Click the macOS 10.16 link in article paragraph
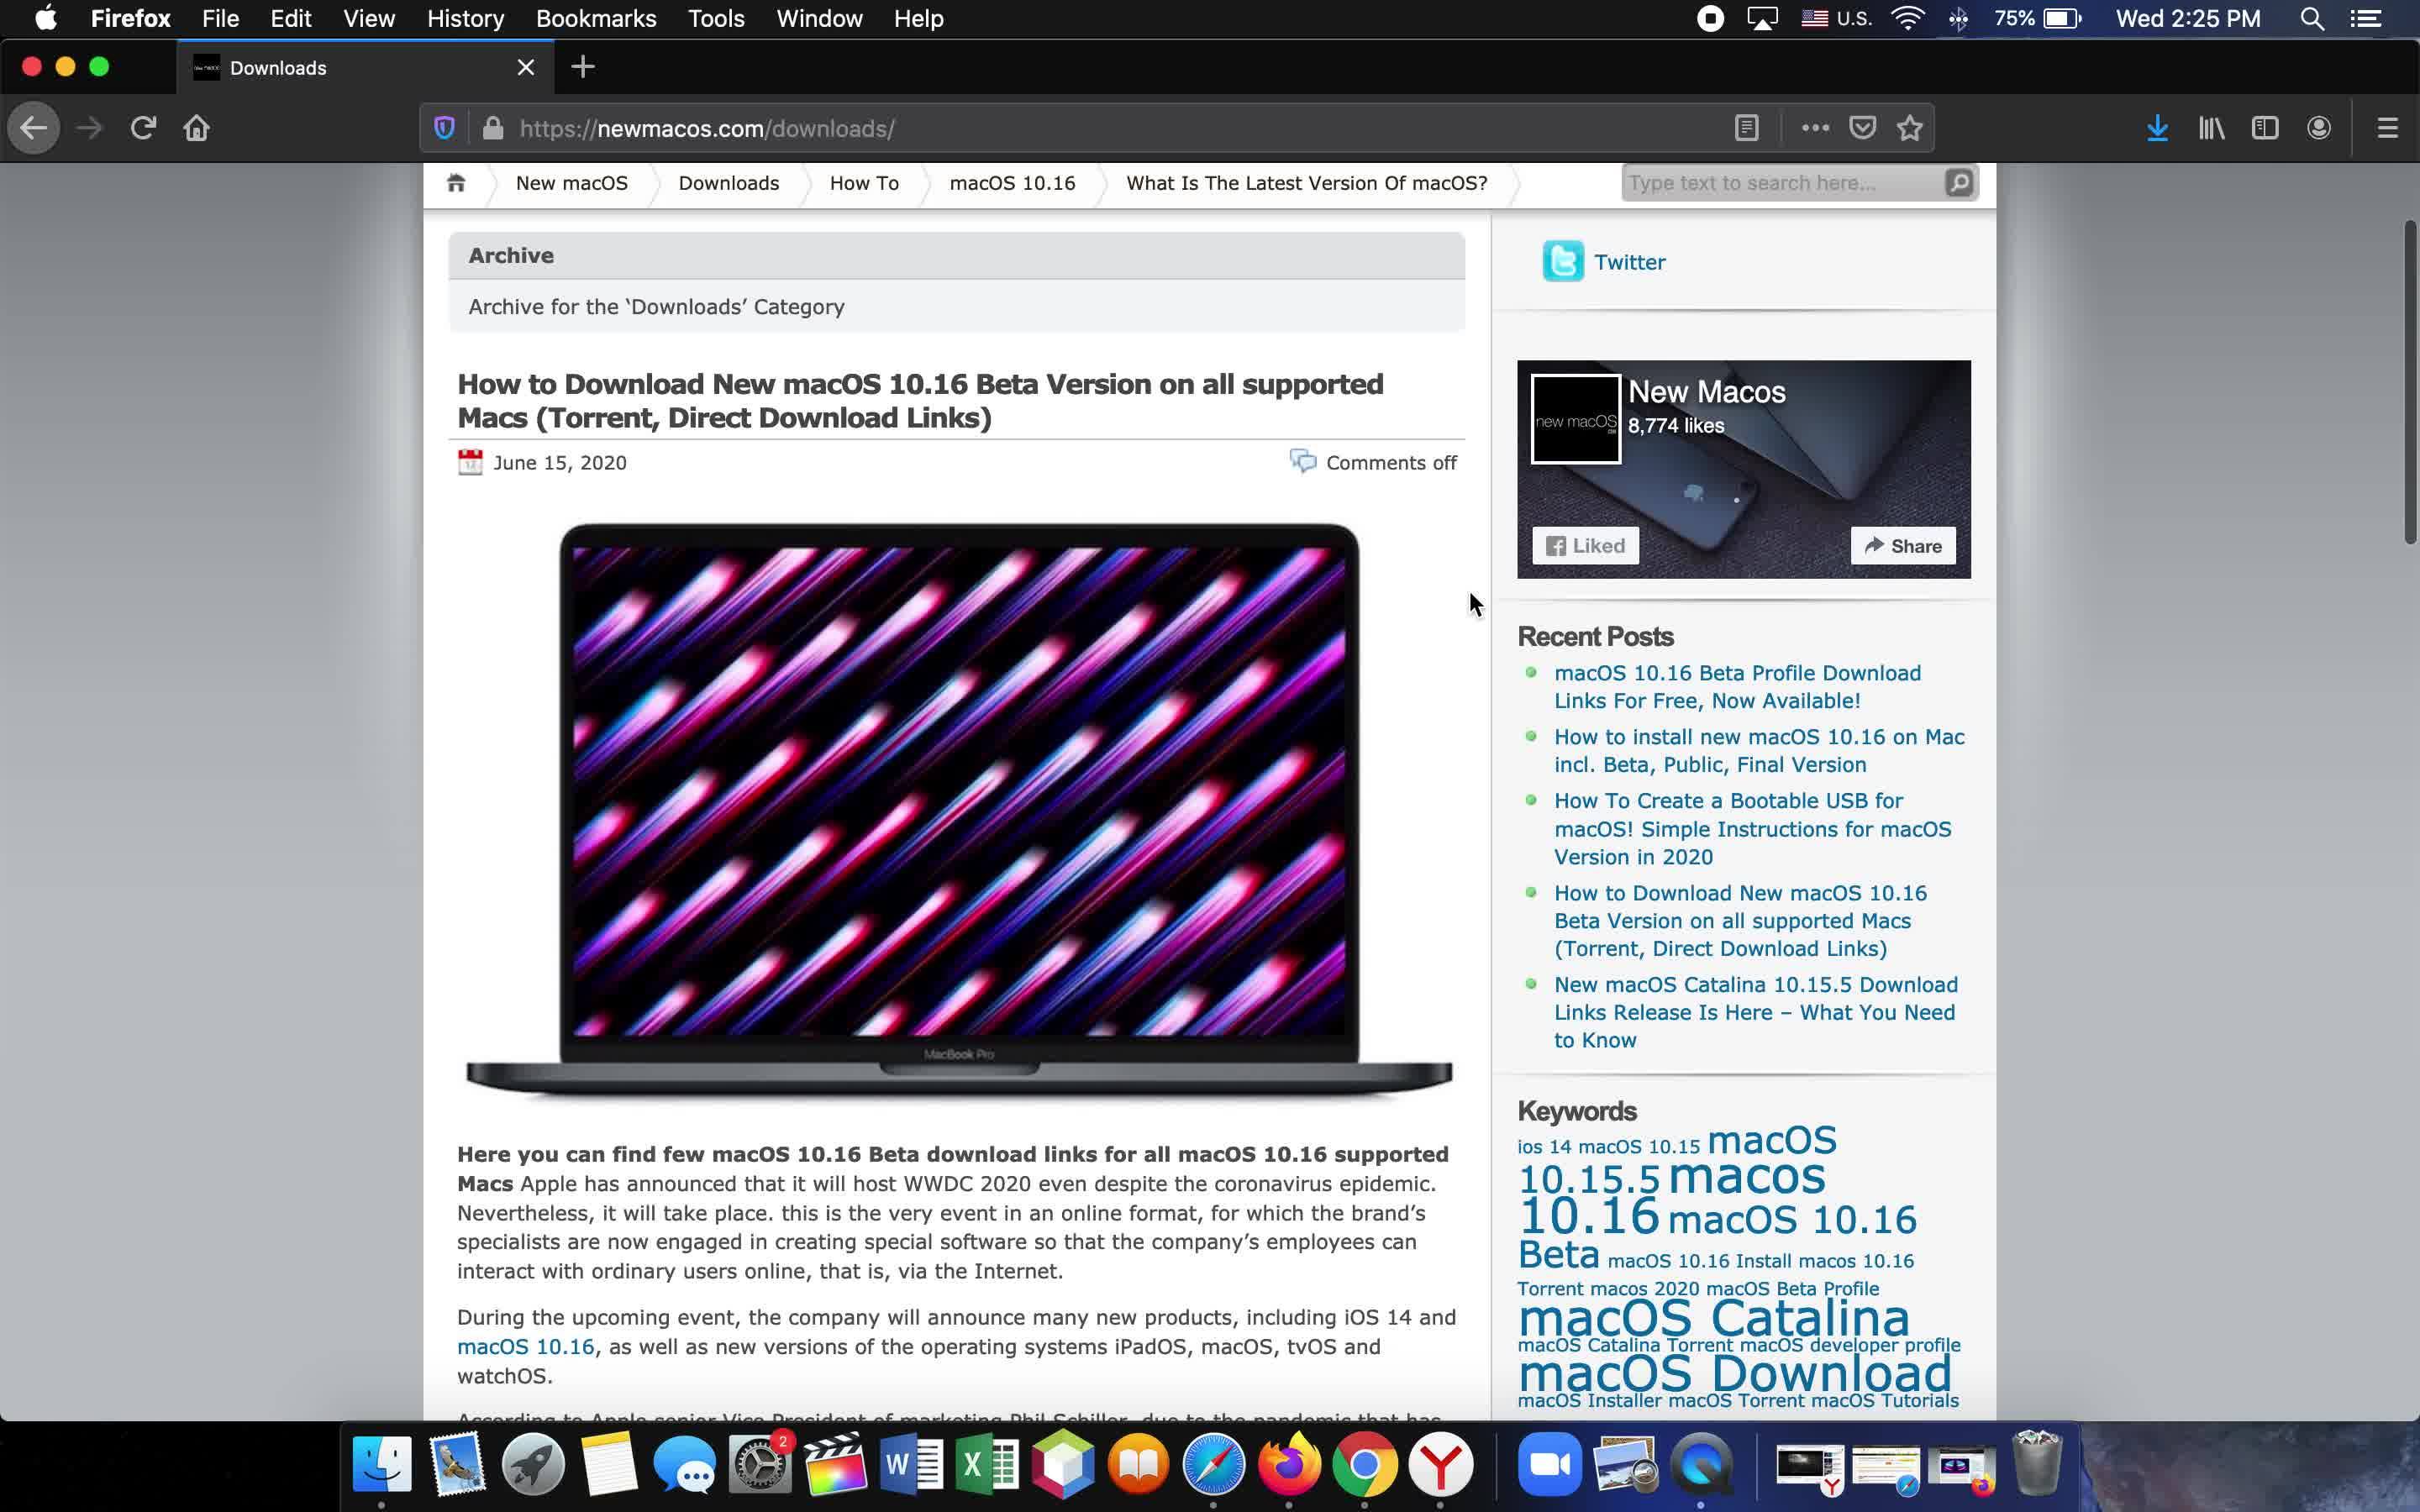Image resolution: width=2420 pixels, height=1512 pixels. pos(525,1347)
